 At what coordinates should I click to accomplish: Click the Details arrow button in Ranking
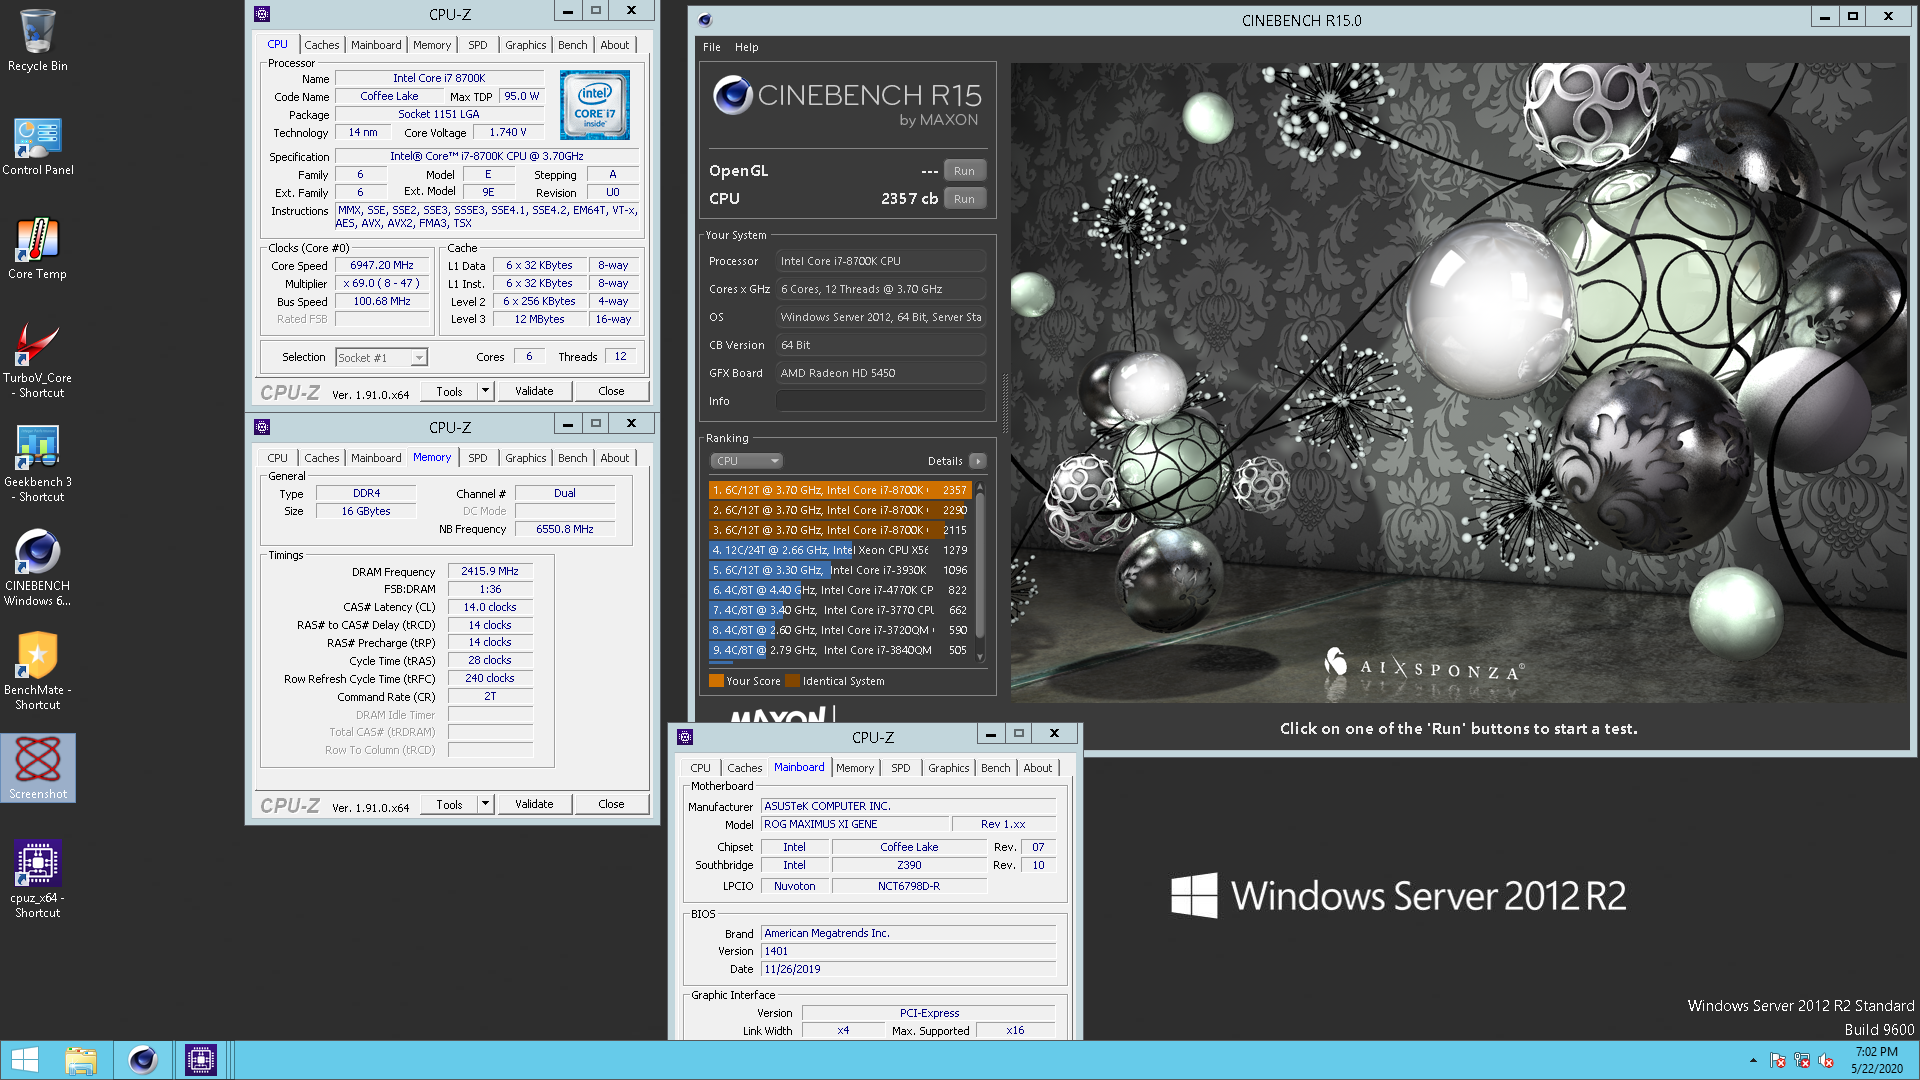point(978,461)
